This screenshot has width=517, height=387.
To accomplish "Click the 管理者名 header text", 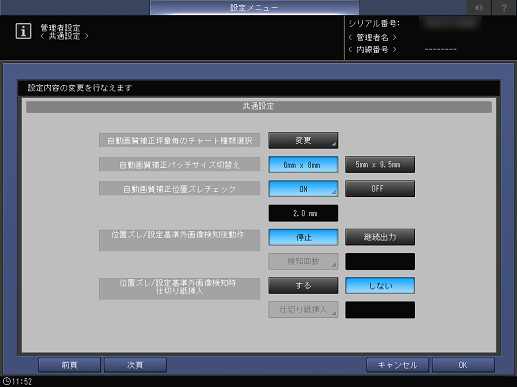I will [372, 37].
